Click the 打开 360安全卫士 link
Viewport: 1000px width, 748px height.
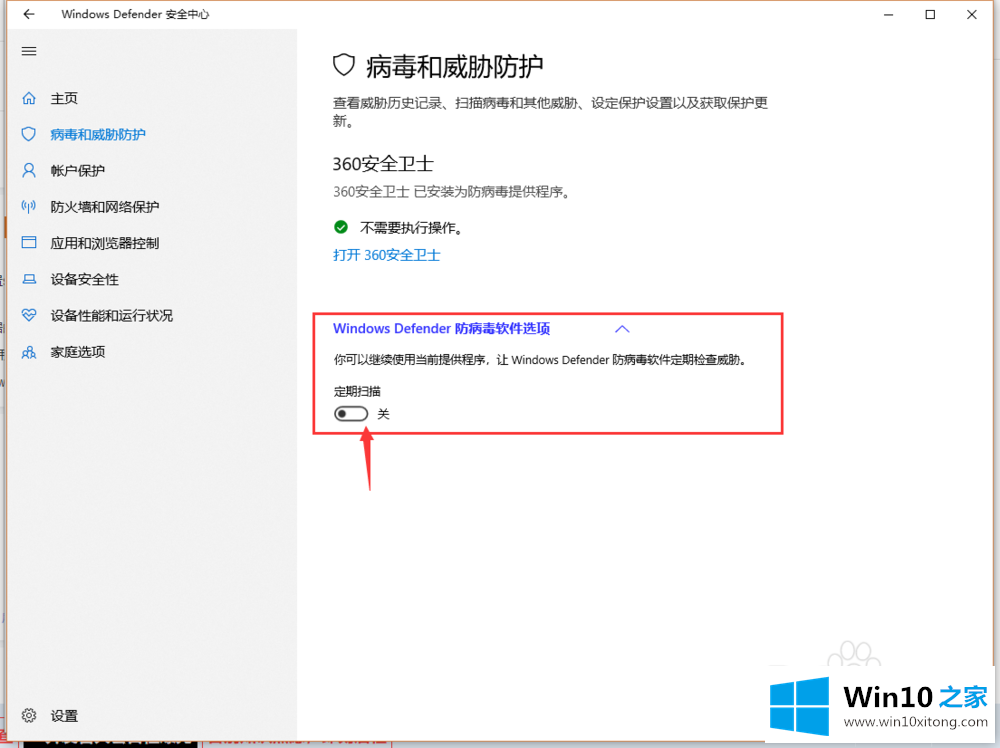coord(386,255)
